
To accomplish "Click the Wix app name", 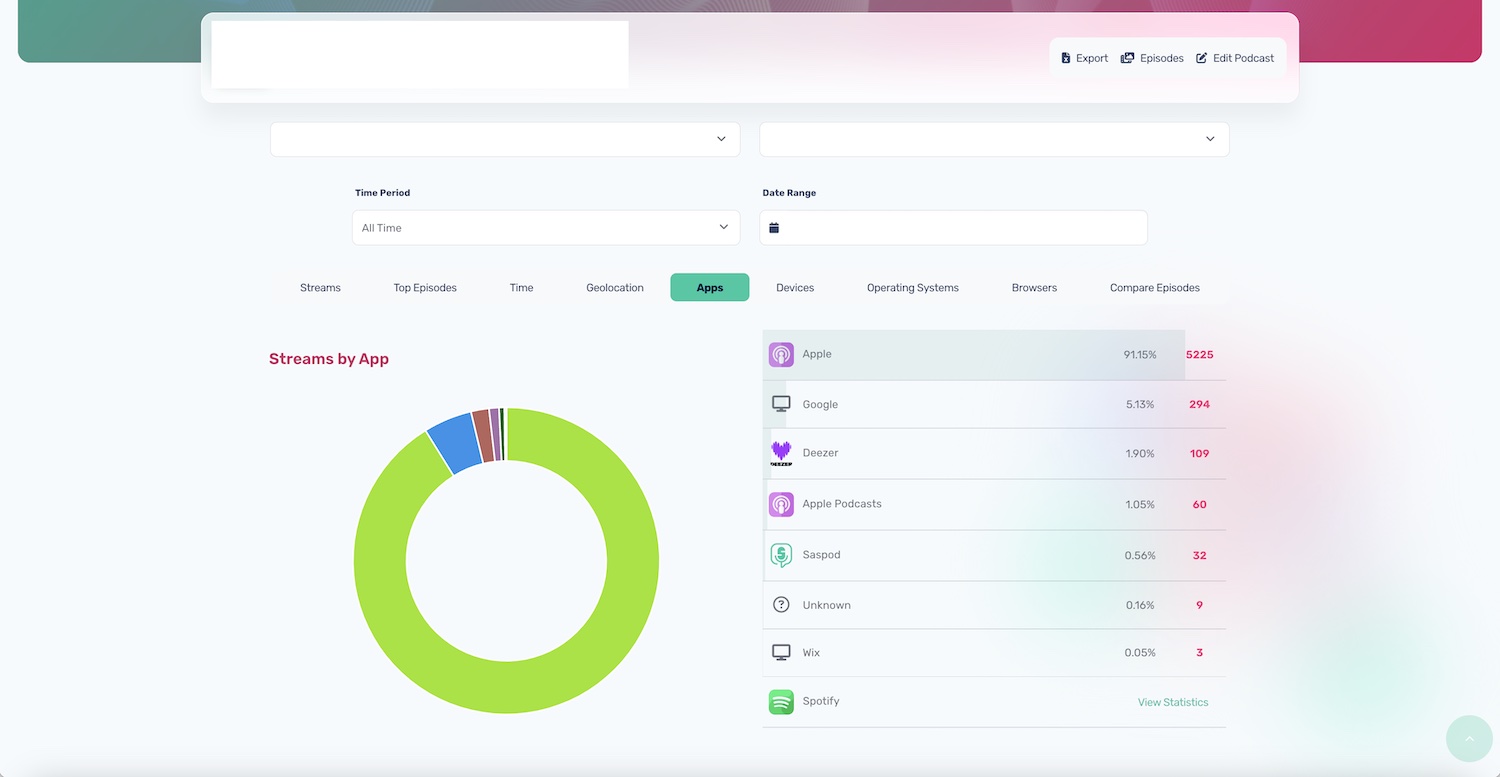I will [x=811, y=653].
